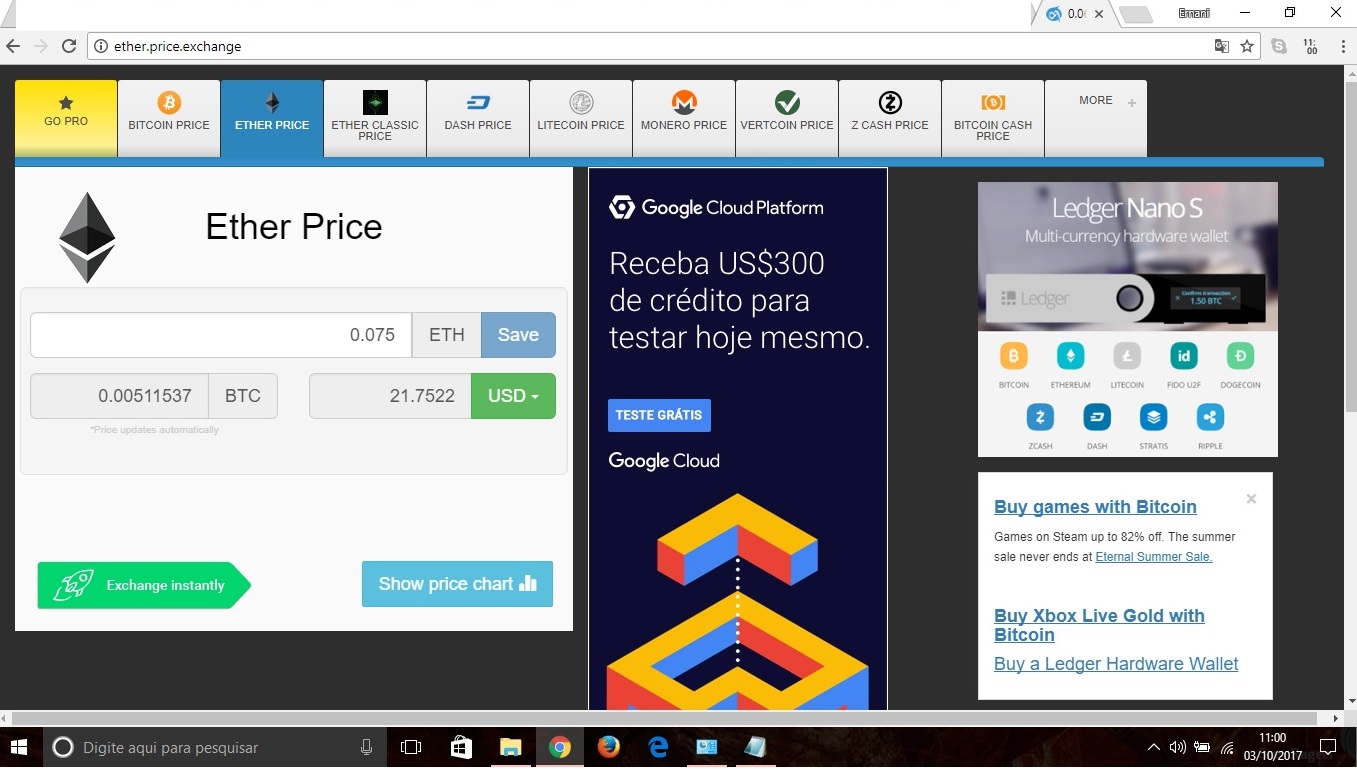Click the translate page icon
The image size is (1357, 769).
tap(1221, 46)
